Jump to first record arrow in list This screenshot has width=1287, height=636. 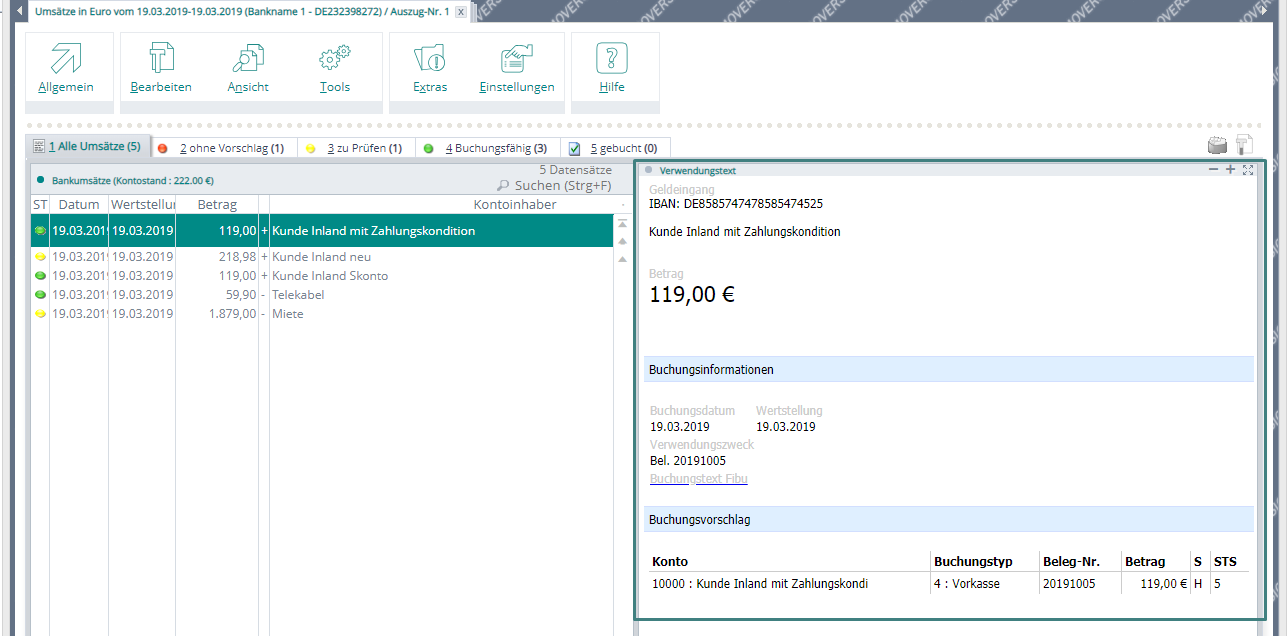pyautogui.click(x=622, y=223)
